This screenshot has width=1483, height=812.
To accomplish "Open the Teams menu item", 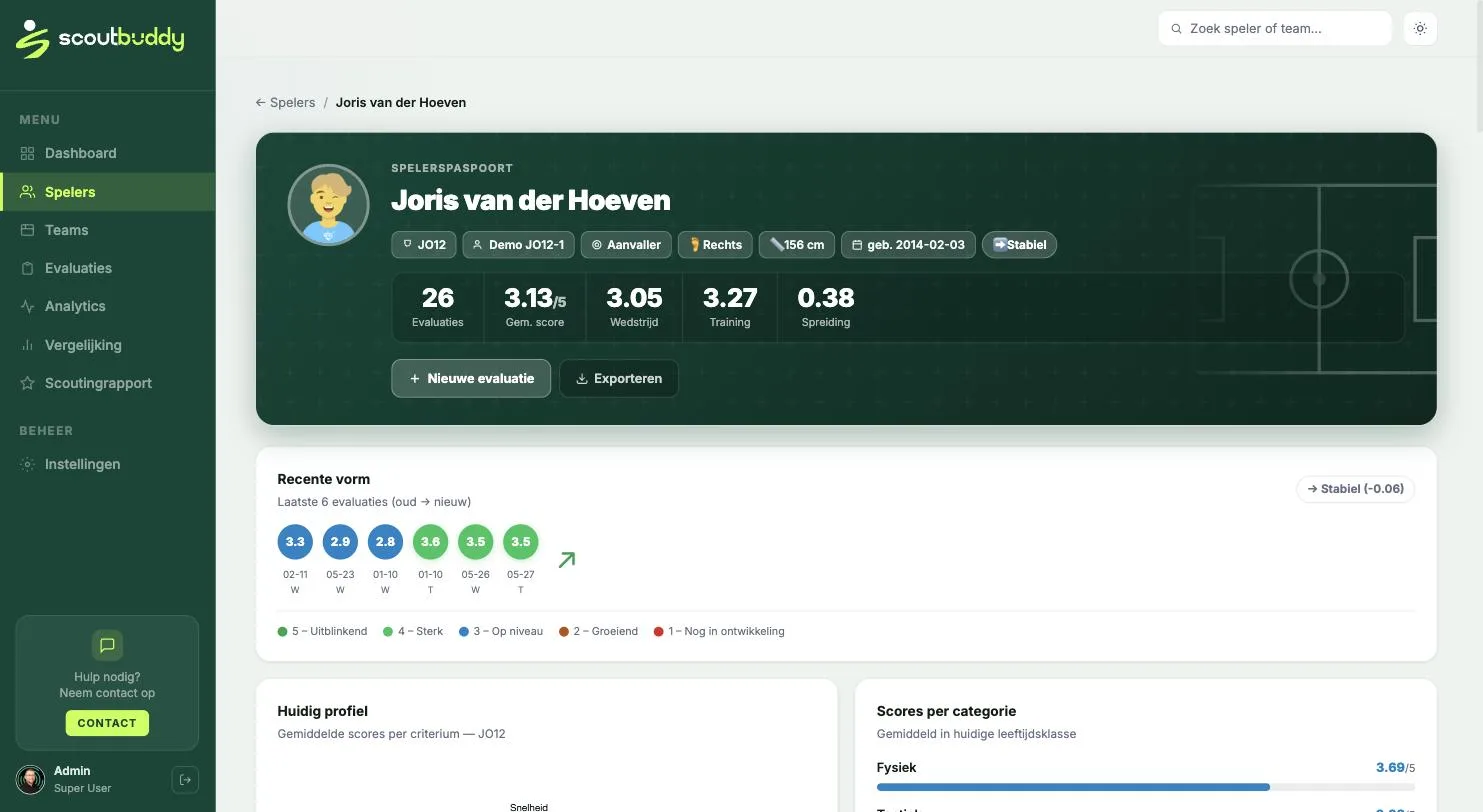I will coord(107,230).
